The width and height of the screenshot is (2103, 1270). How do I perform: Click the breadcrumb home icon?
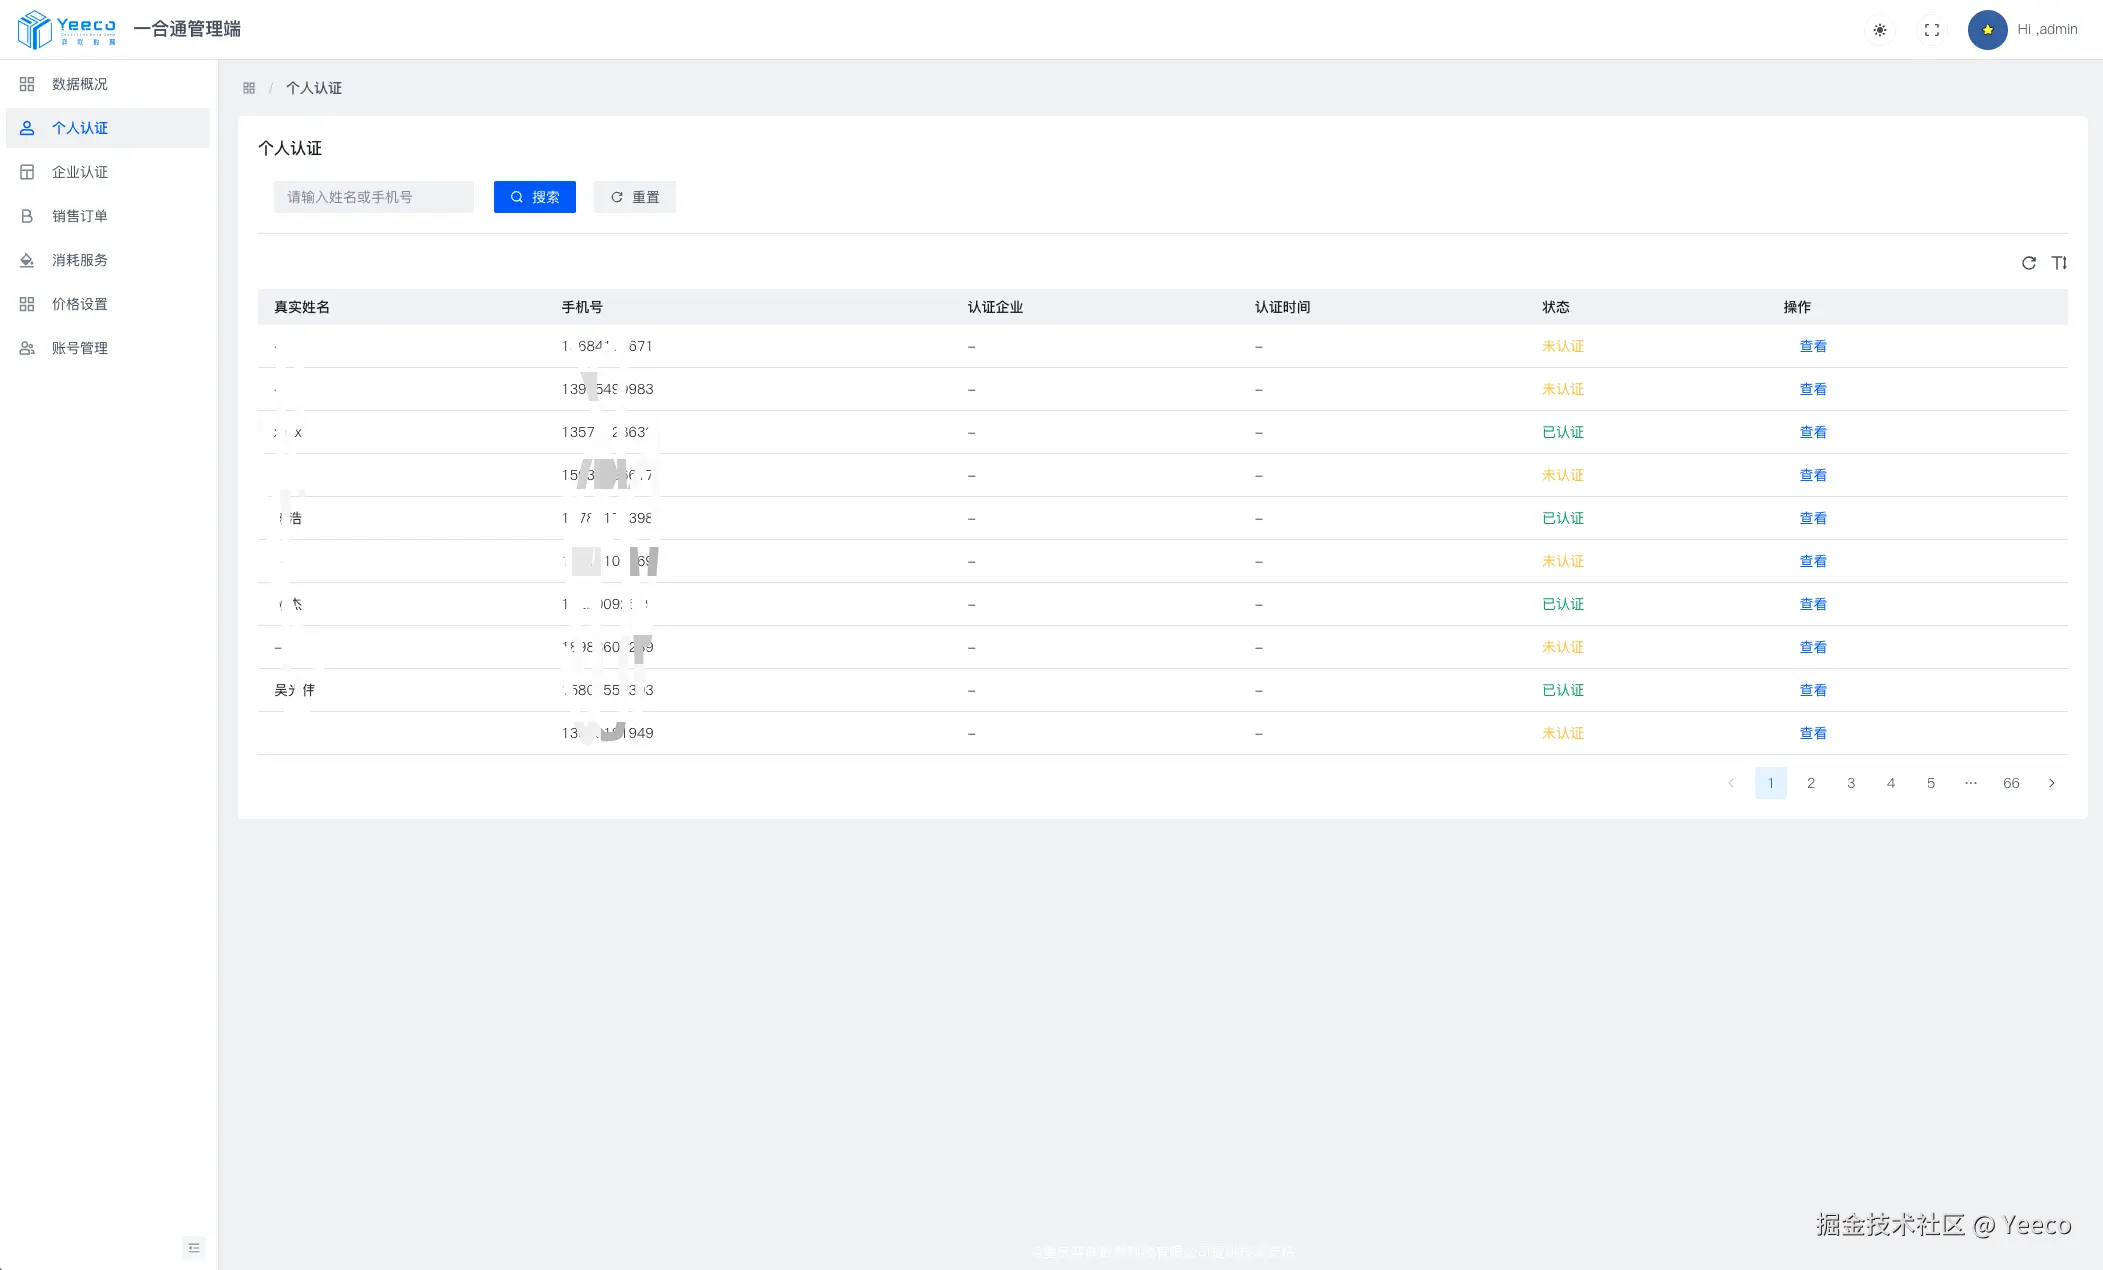click(249, 88)
